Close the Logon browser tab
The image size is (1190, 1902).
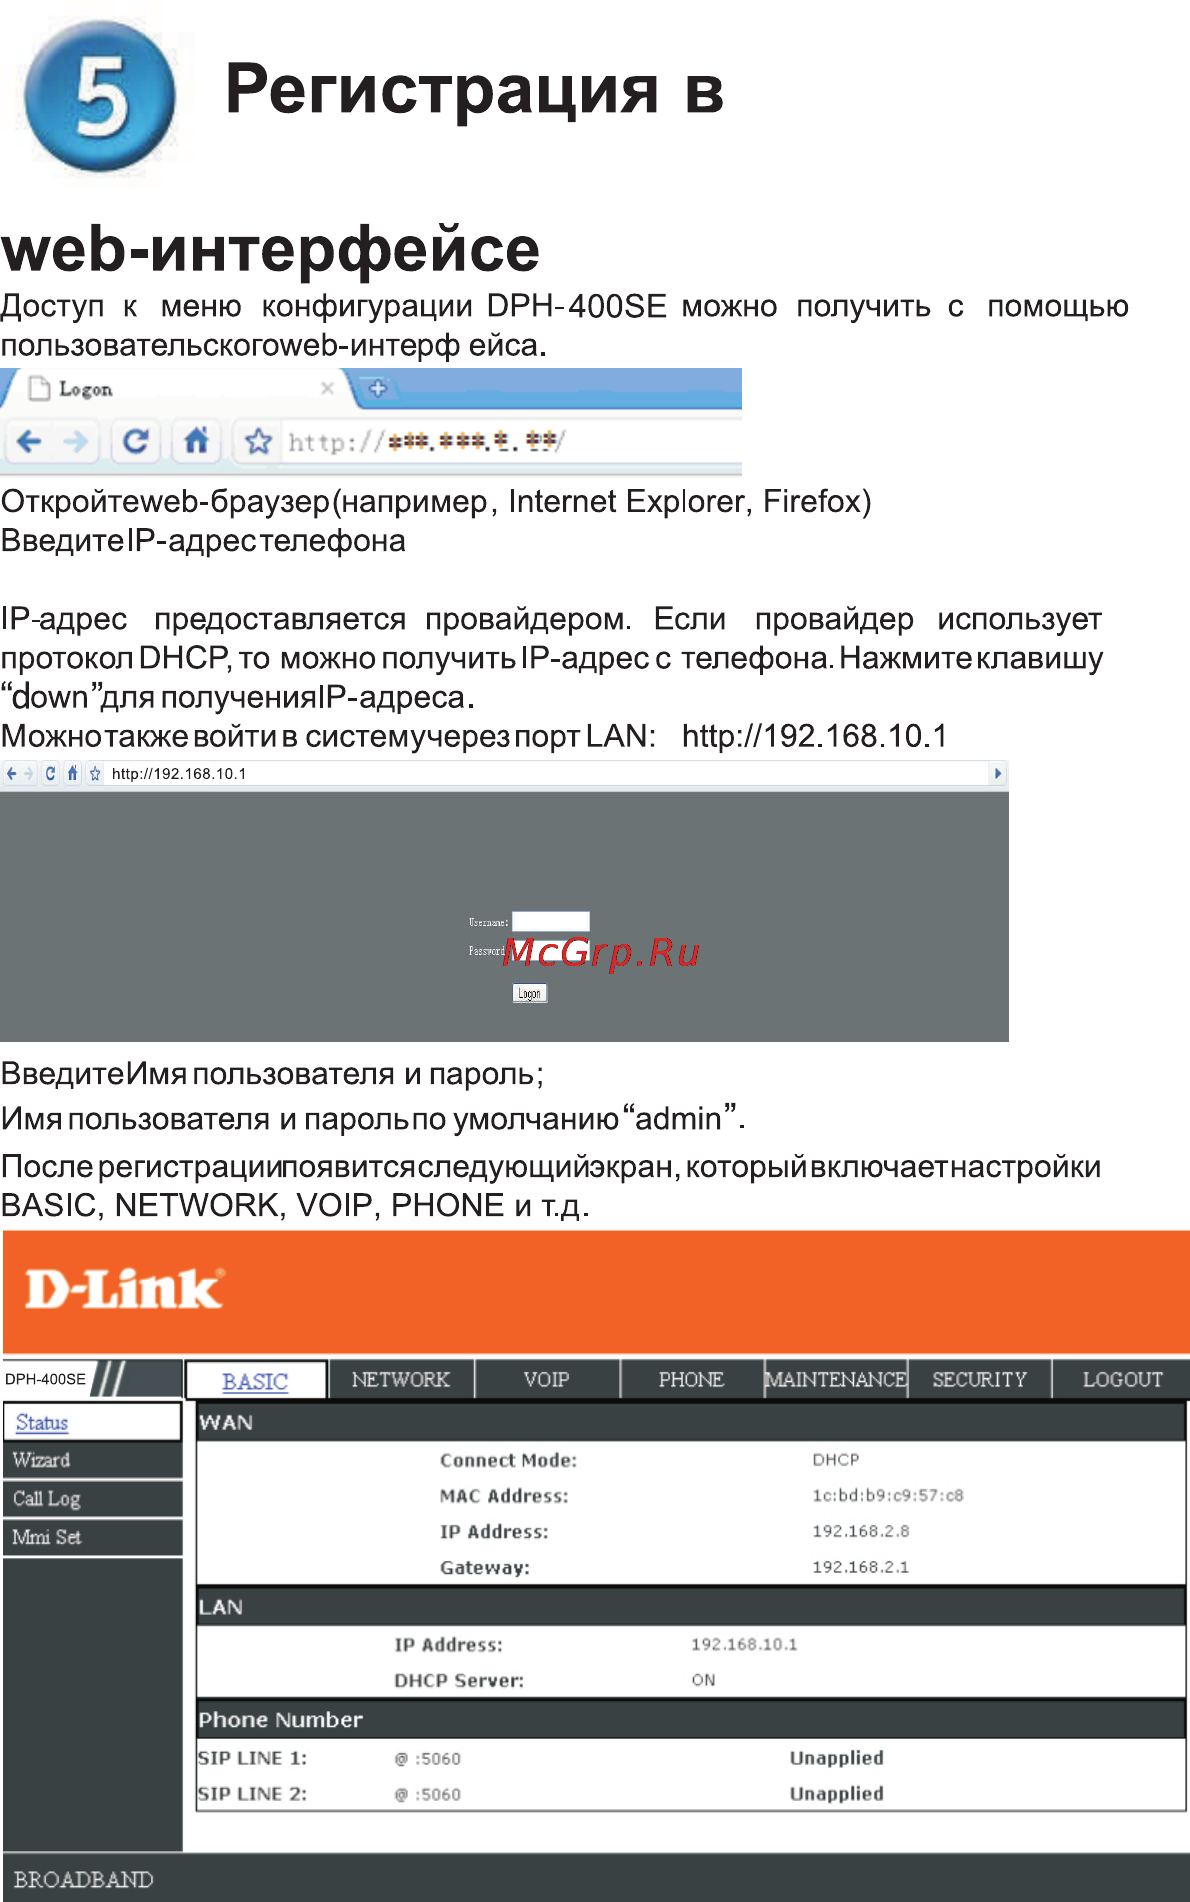pos(327,388)
